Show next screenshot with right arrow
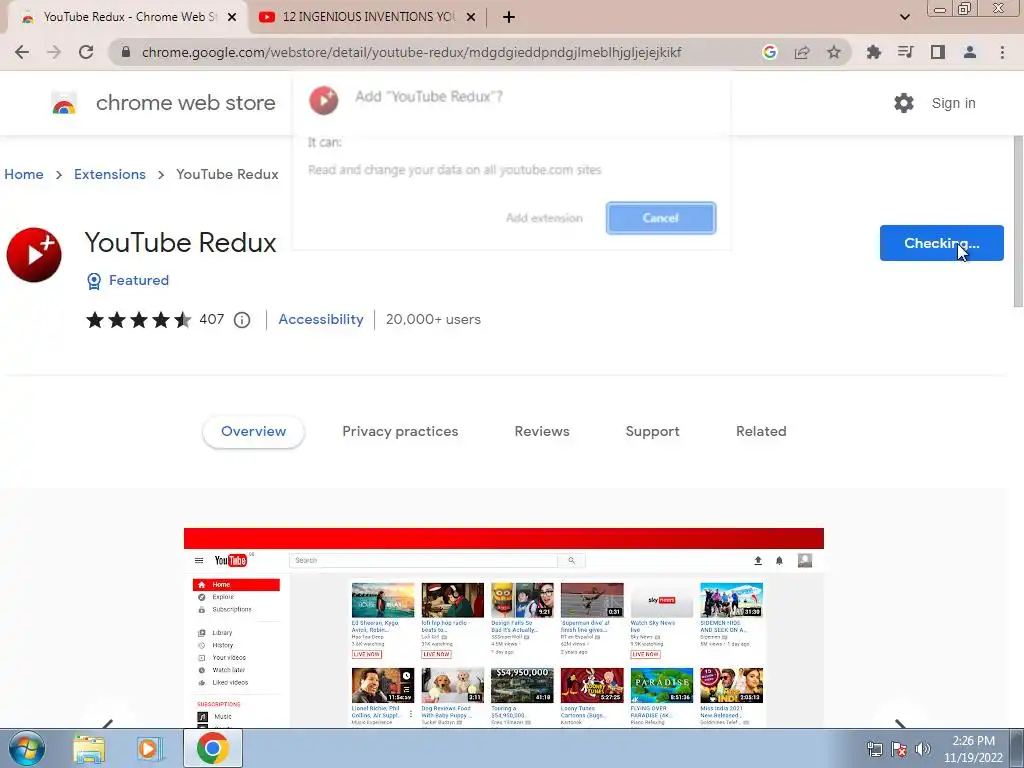This screenshot has height=768, width=1024. click(900, 724)
